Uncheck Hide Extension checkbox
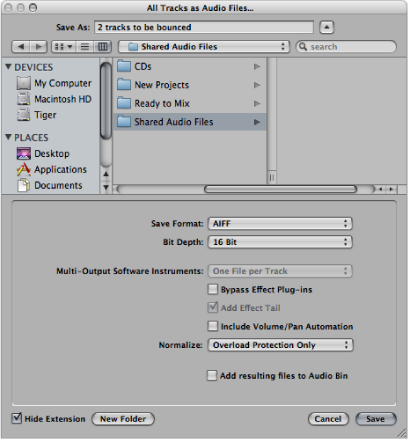 [x=16, y=418]
